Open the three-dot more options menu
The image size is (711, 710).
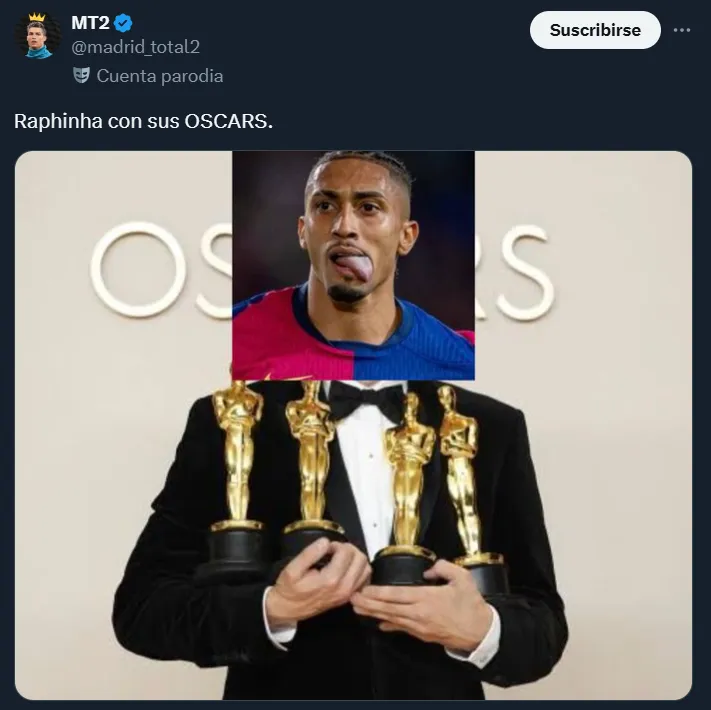[x=682, y=30]
